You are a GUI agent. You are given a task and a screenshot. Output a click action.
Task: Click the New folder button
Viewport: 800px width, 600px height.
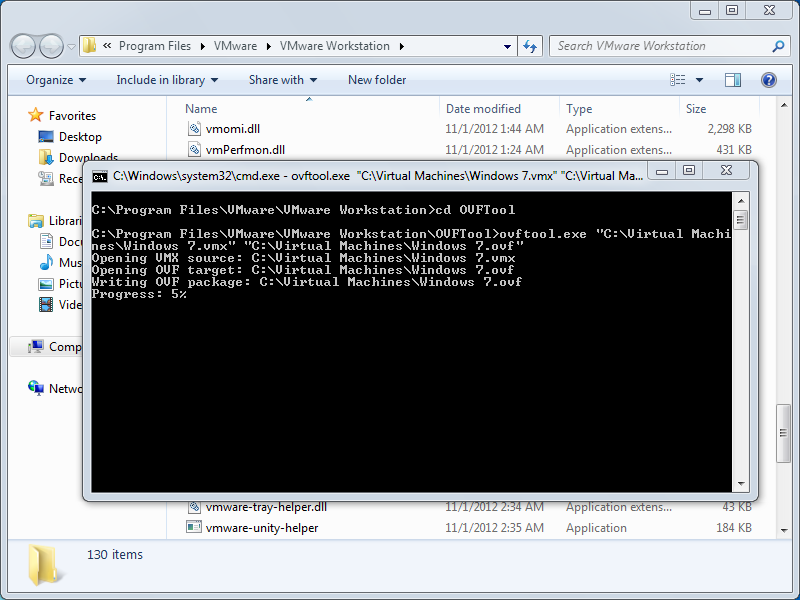(x=377, y=80)
